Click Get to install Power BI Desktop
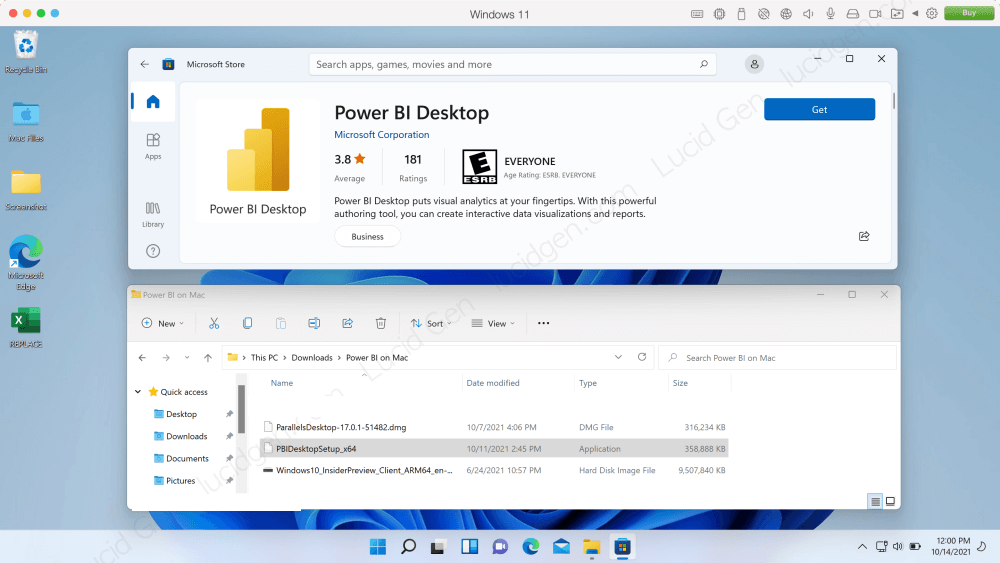The image size is (1000, 563). tap(820, 110)
